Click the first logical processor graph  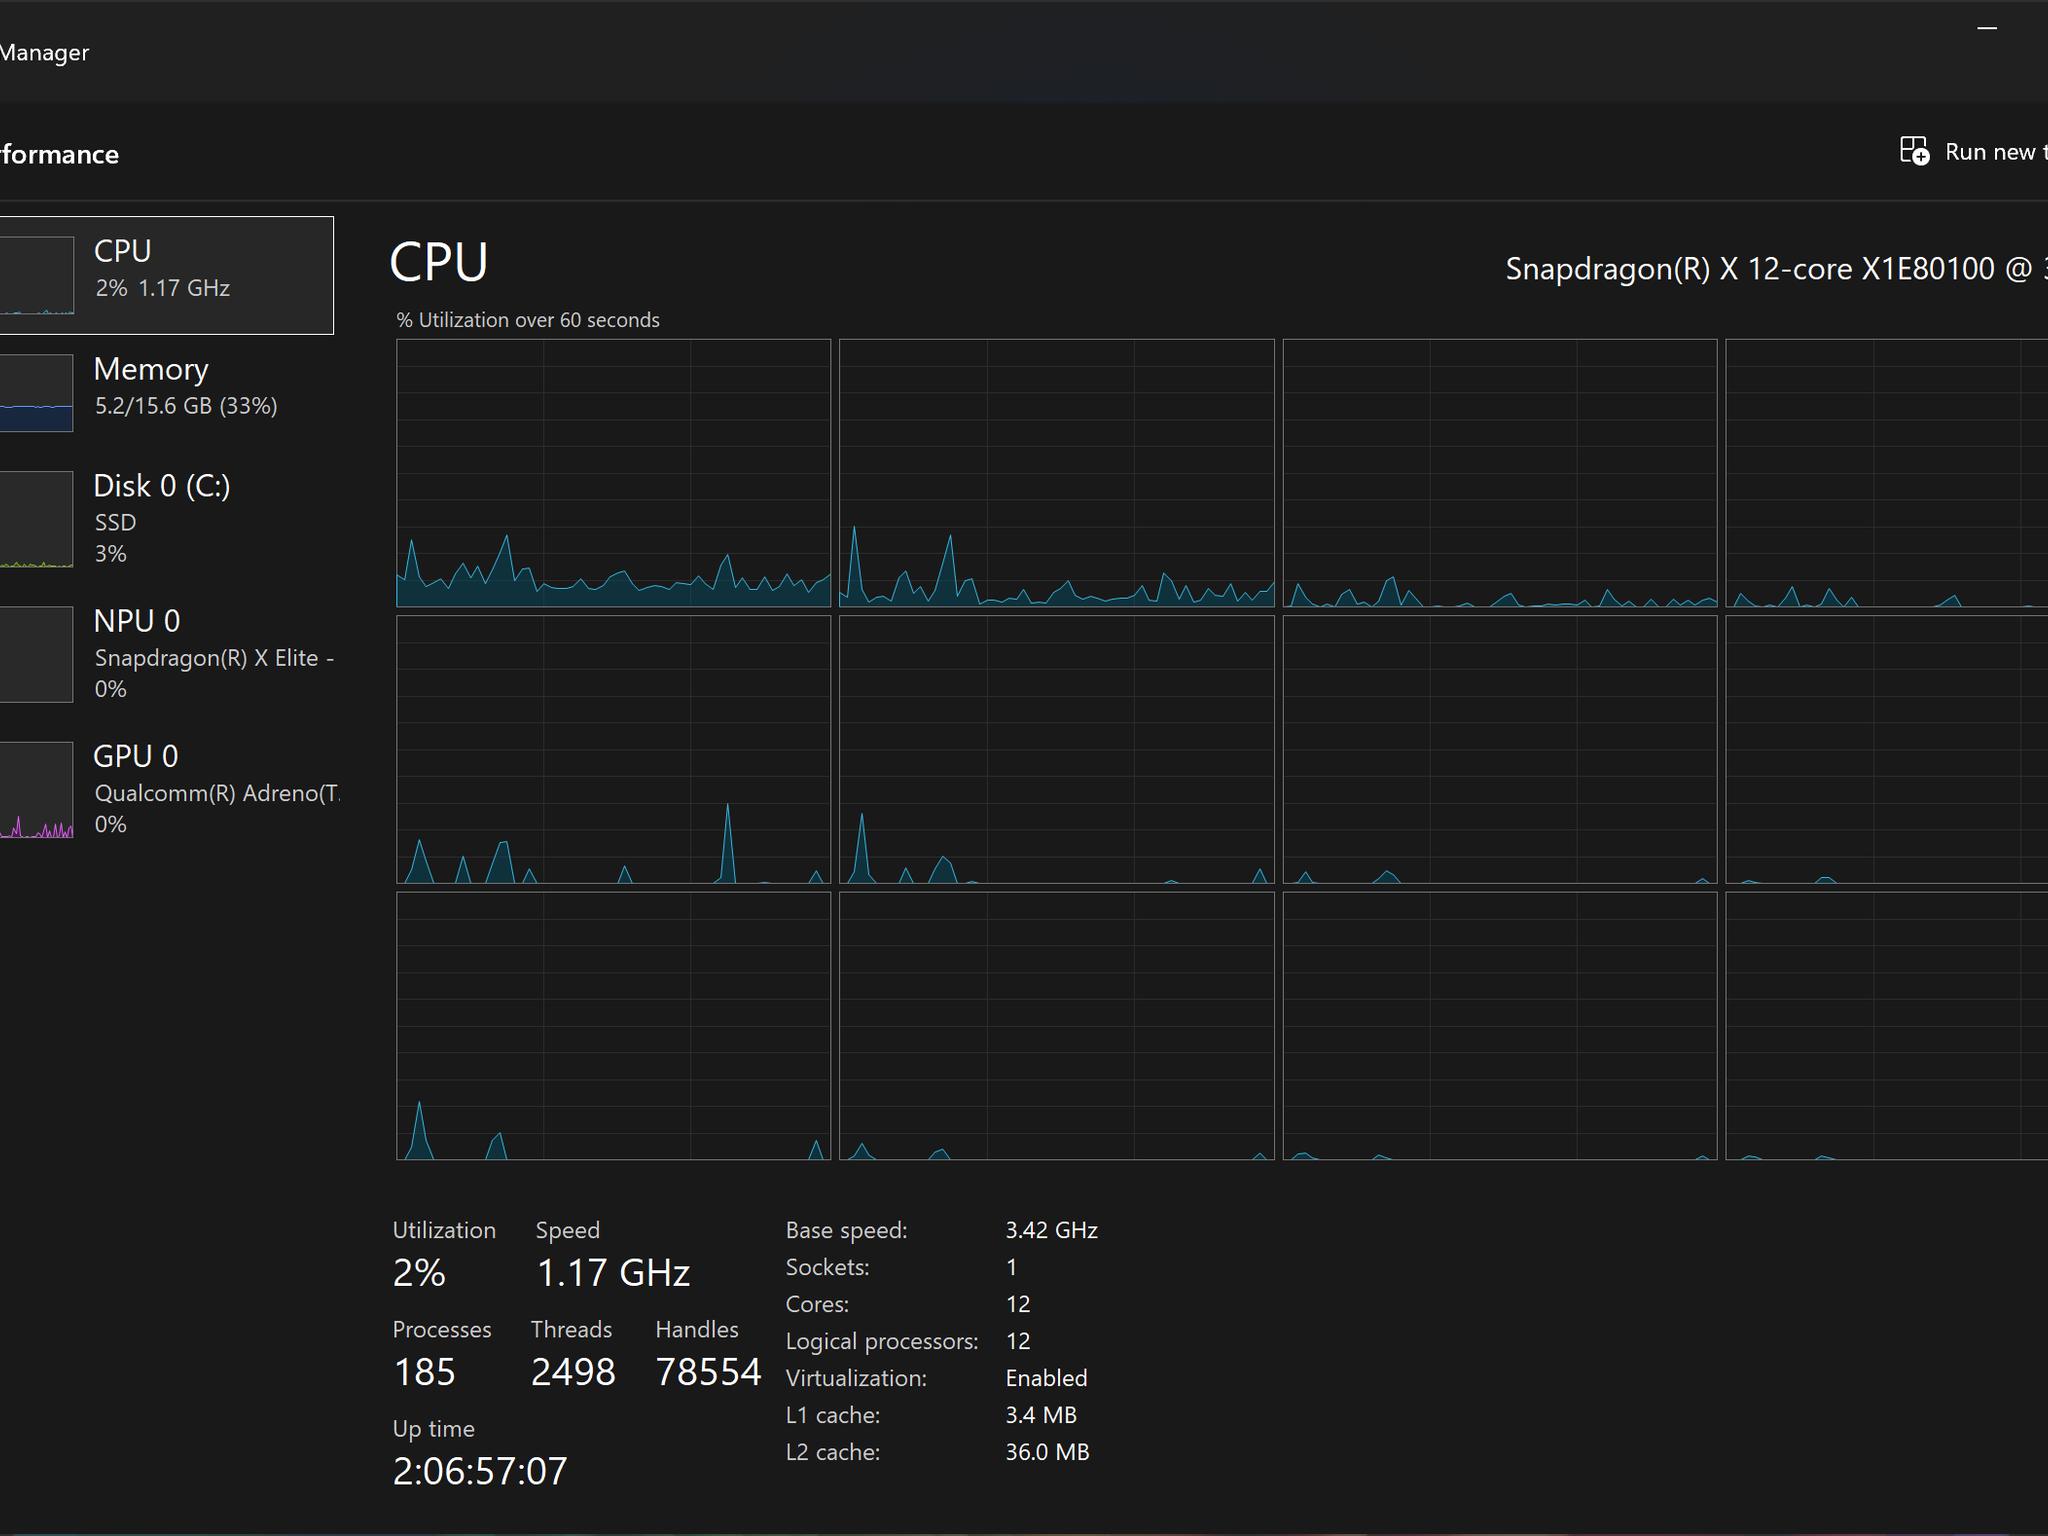[614, 473]
